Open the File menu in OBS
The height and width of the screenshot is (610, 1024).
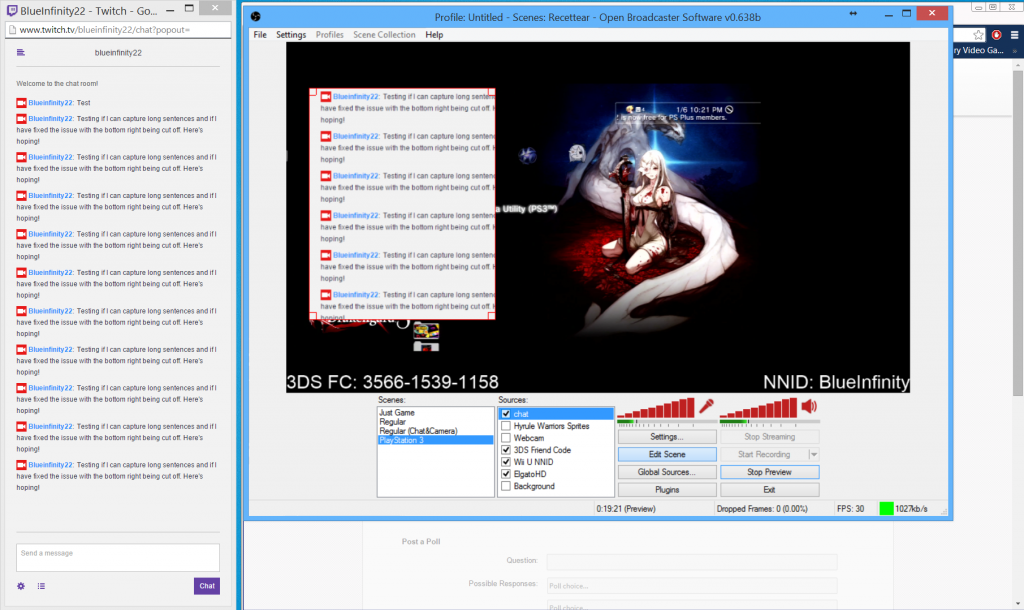click(x=260, y=35)
